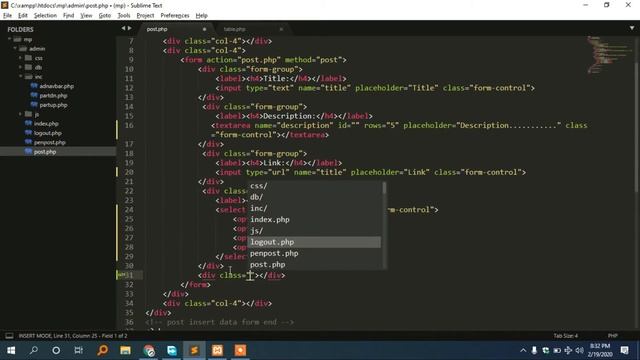Click unsaved dot on post.php tab
This screenshot has width=640, height=360.
coord(204,29)
